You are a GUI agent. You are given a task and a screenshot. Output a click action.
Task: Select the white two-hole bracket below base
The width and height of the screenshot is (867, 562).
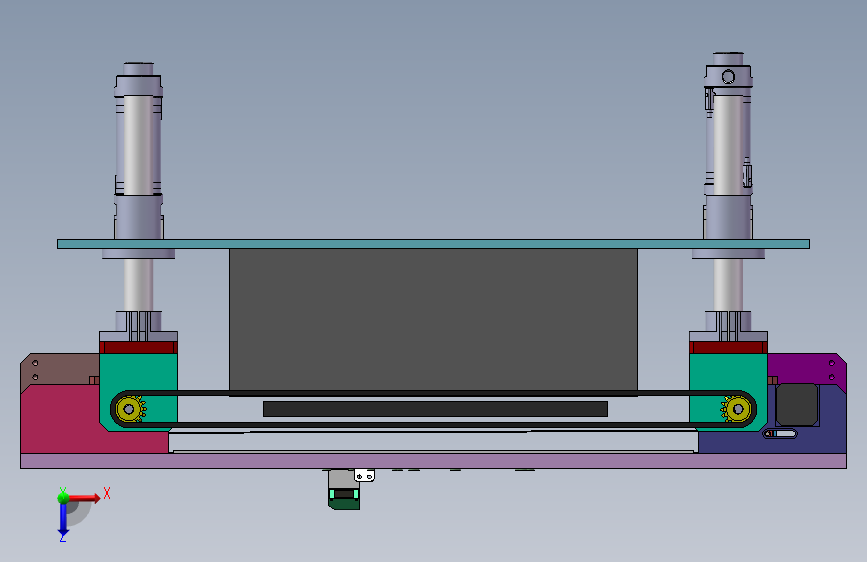point(364,475)
